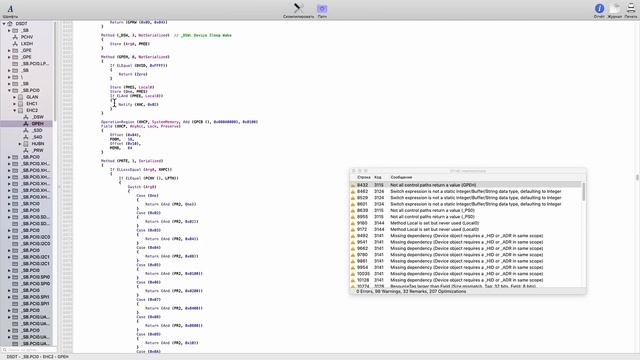Select the _SB.PCI0.LP... scope row
The image size is (640, 360).
point(27,64)
